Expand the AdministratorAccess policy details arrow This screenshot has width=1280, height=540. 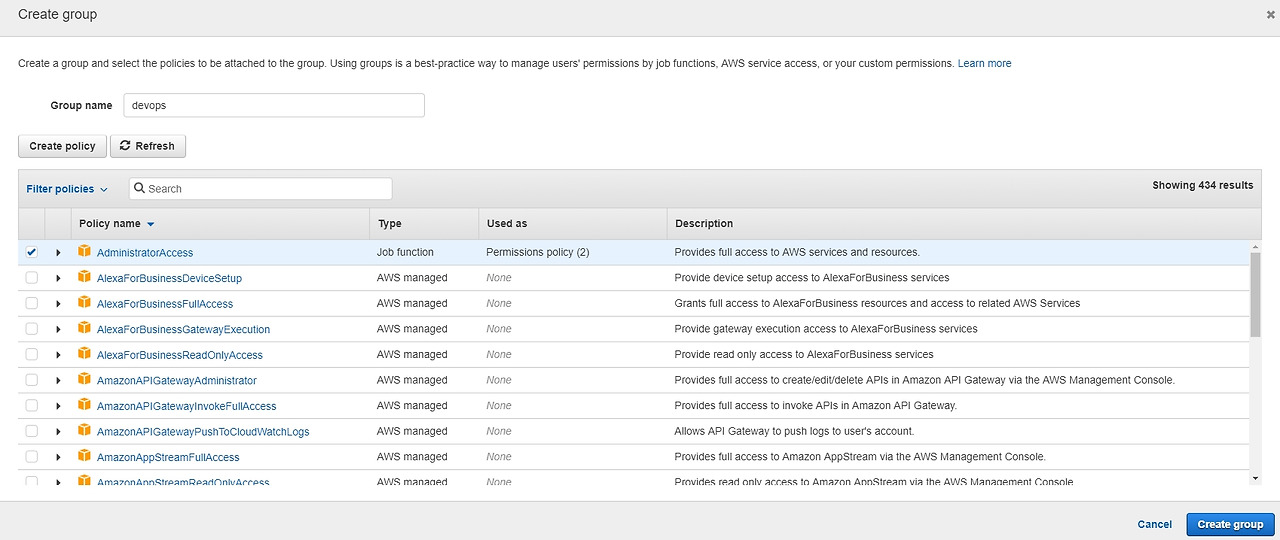58,253
